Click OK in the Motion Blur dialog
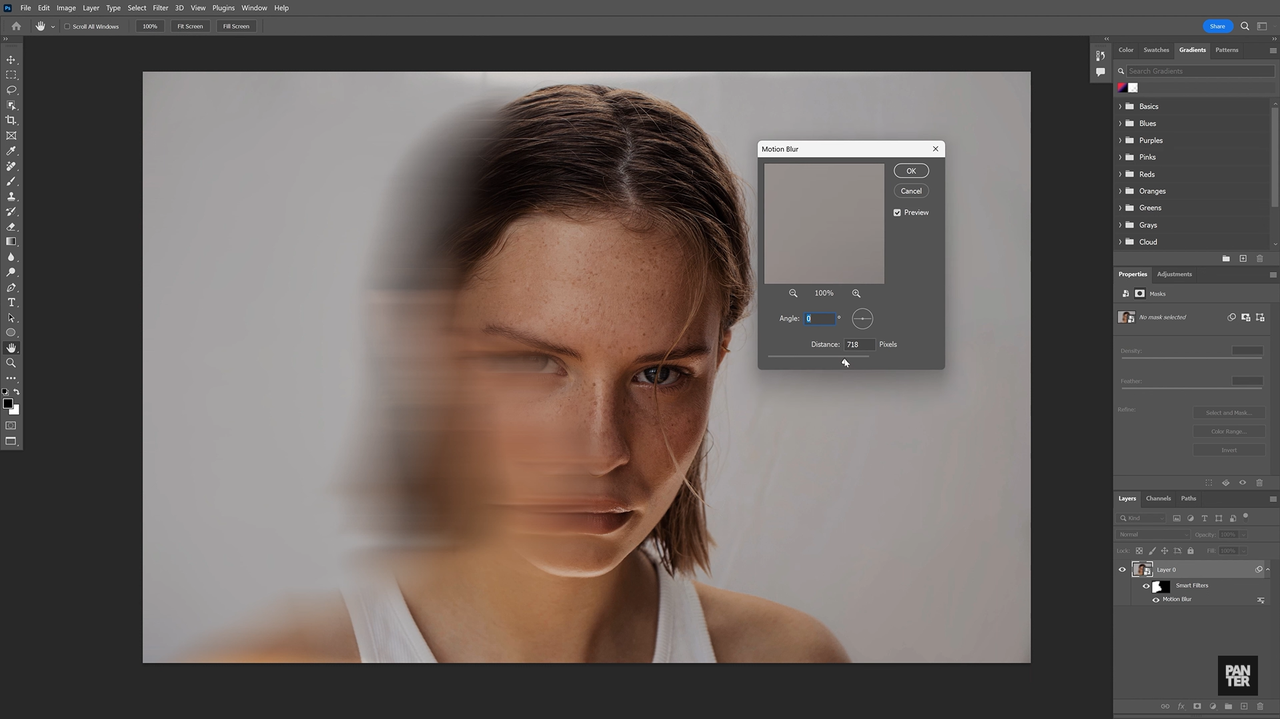The image size is (1280, 719). pyautogui.click(x=911, y=171)
